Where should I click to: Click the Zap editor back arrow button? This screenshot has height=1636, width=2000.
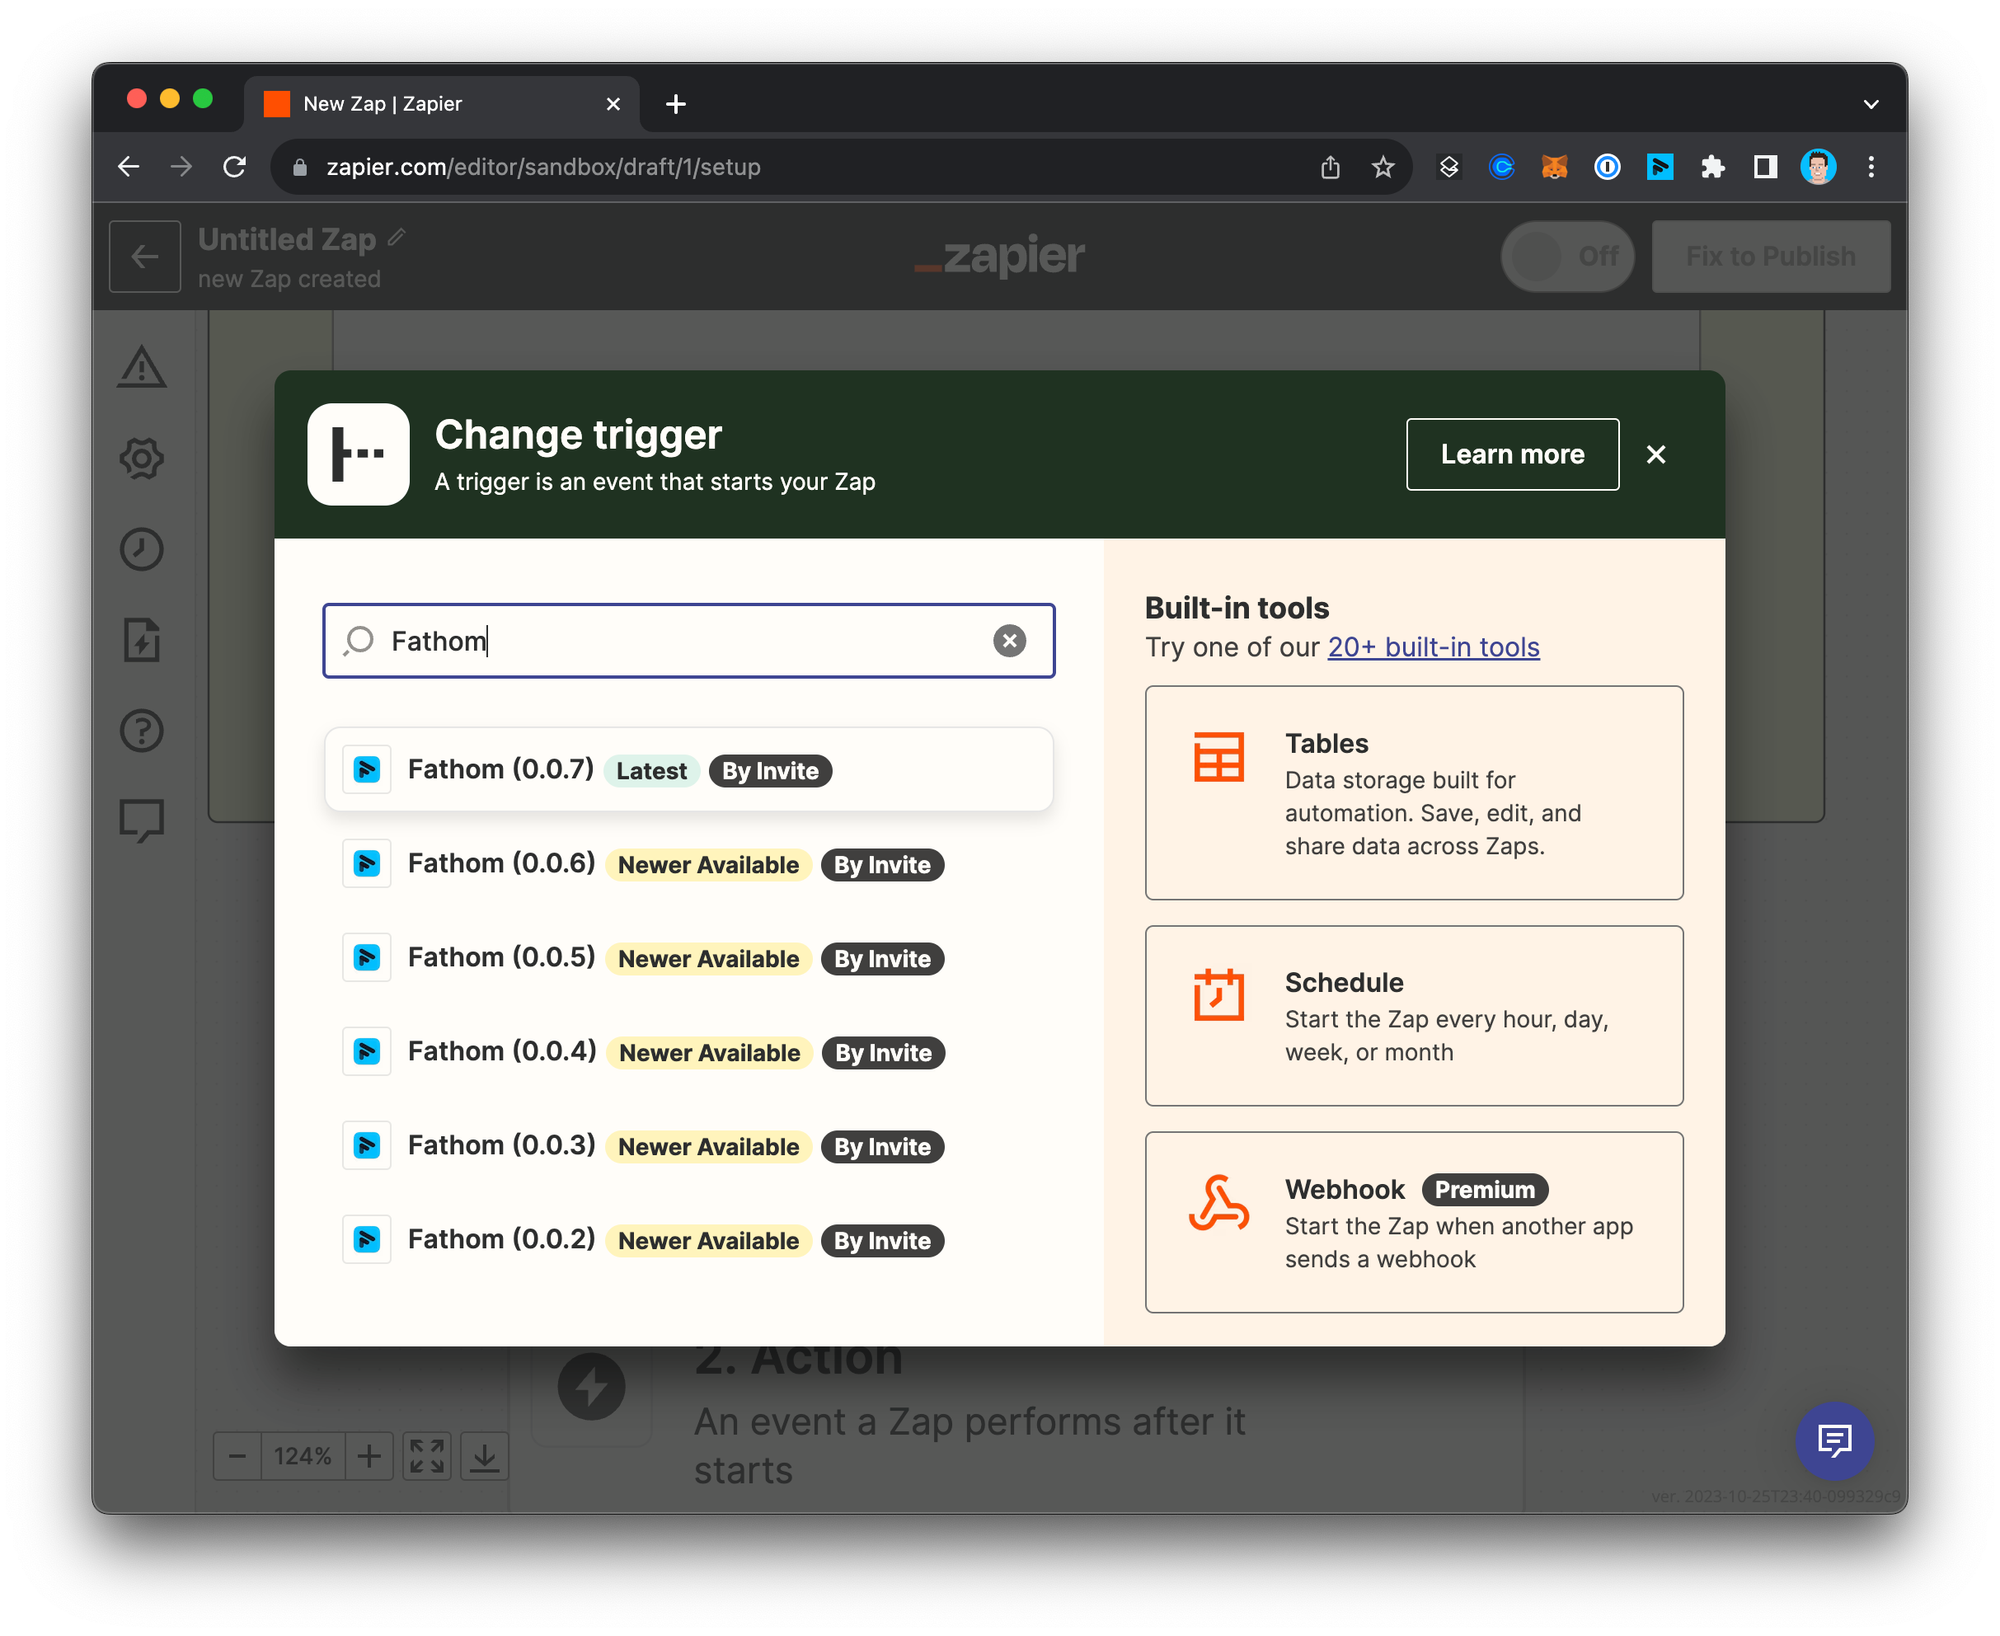(145, 257)
